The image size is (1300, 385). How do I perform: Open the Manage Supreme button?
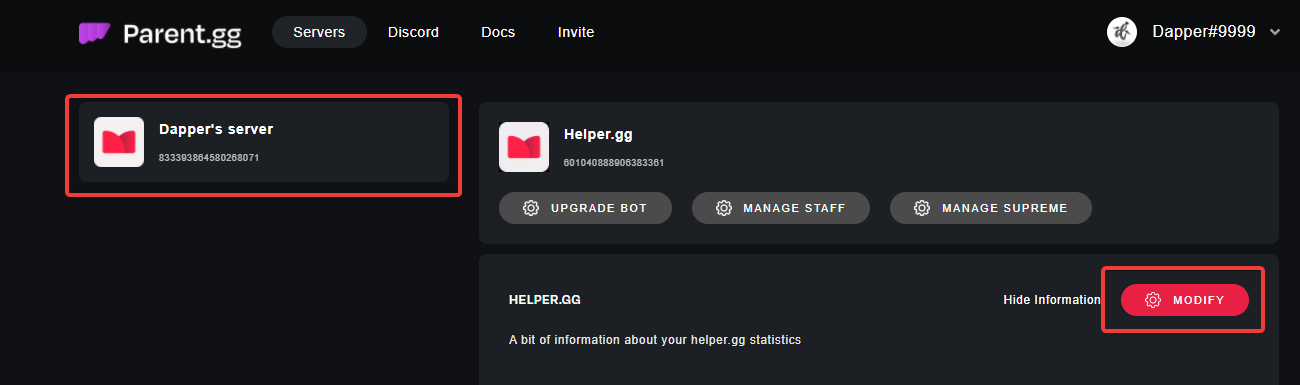(991, 208)
